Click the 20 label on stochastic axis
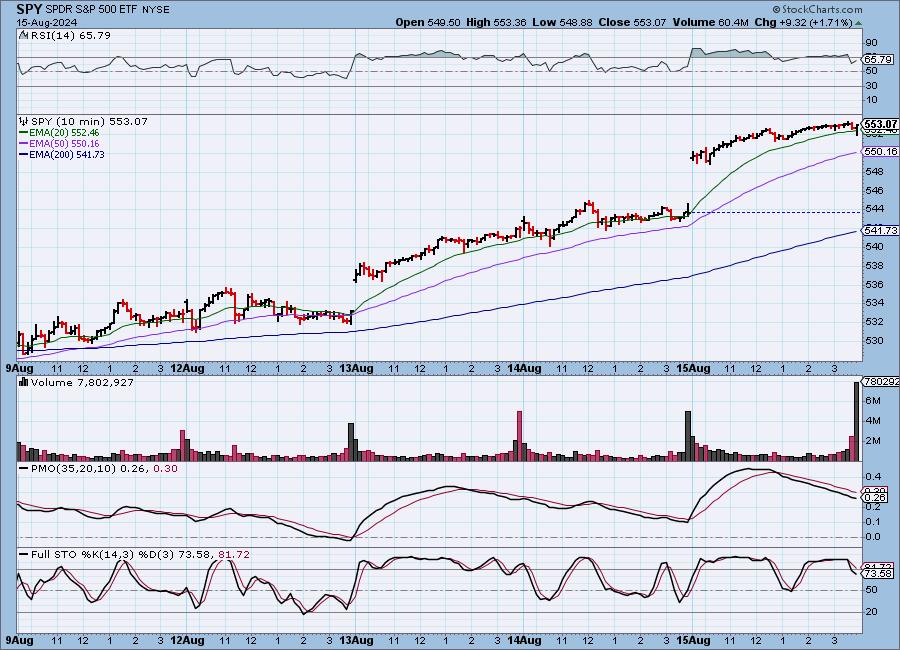The image size is (900, 650). [x=871, y=612]
